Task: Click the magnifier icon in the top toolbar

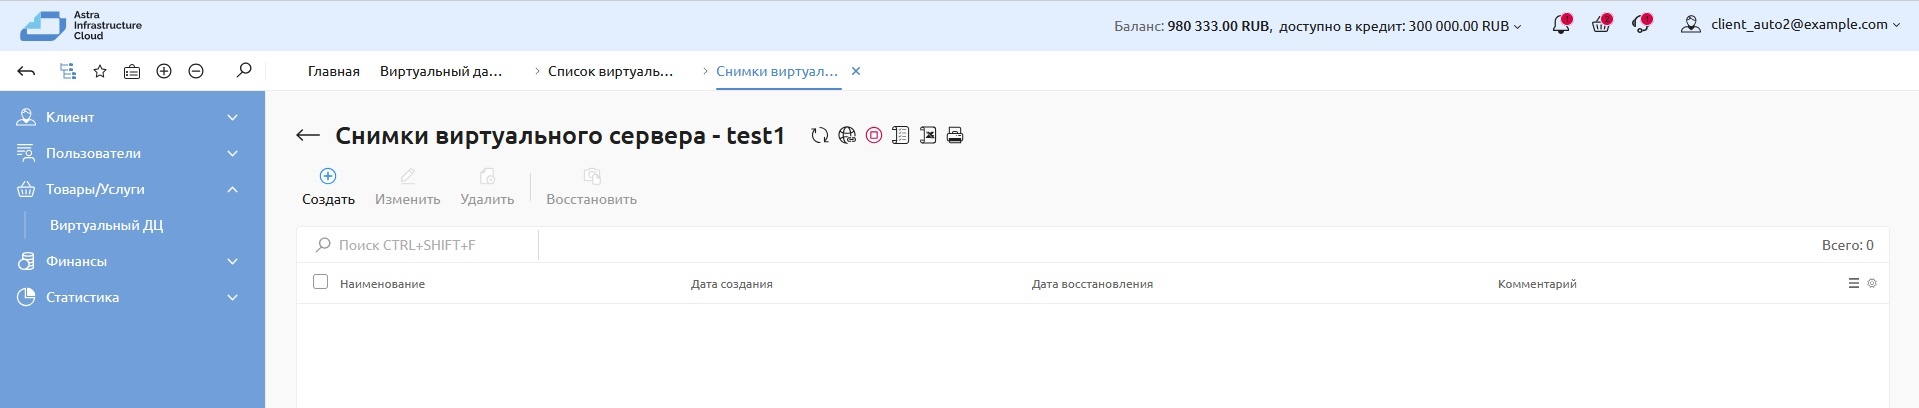Action: (x=243, y=71)
